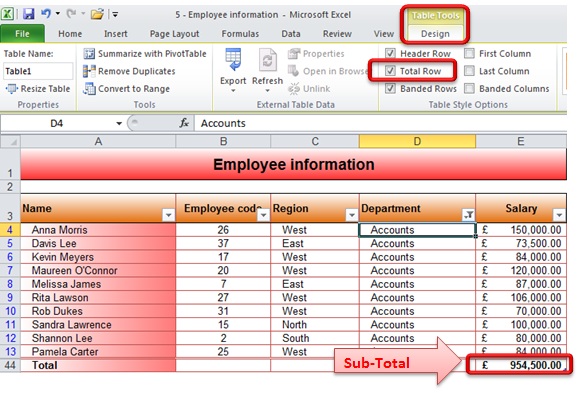Viewport: 579px width, 393px height.
Task: Select employee code cell 37
Action: [223, 243]
